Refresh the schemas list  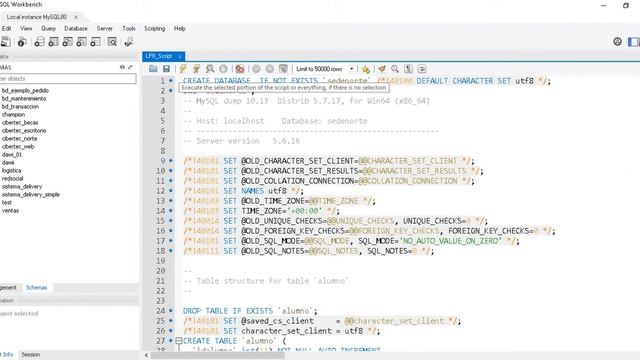pos(122,67)
